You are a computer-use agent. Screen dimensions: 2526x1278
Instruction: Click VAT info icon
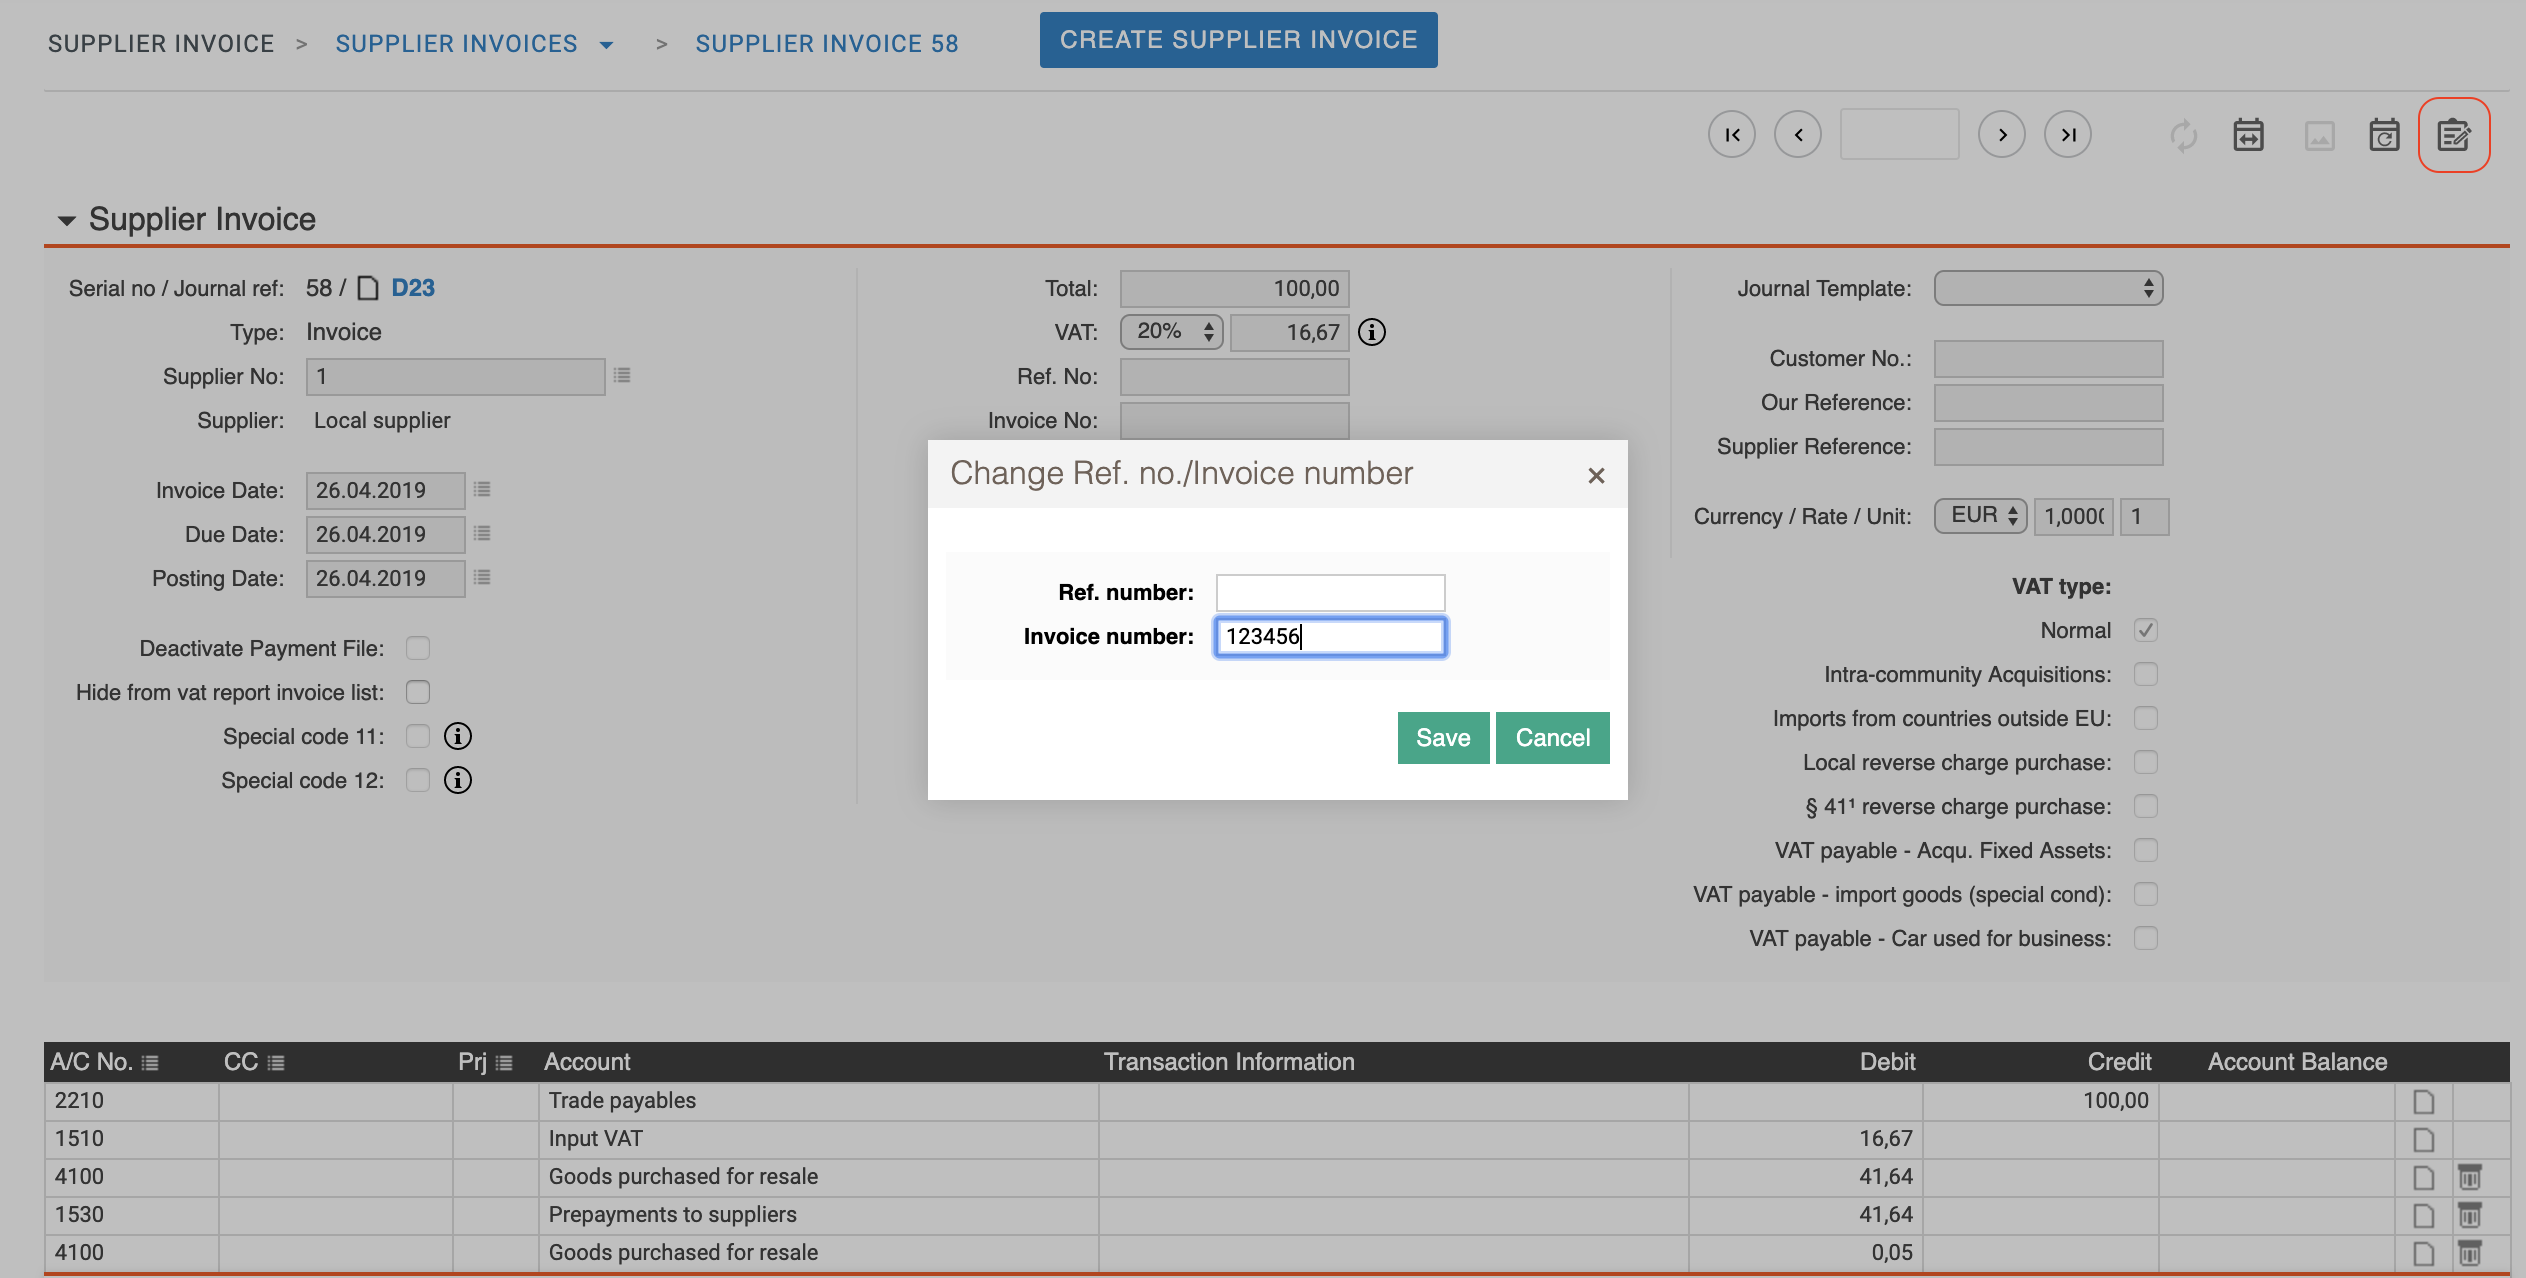(x=1372, y=332)
